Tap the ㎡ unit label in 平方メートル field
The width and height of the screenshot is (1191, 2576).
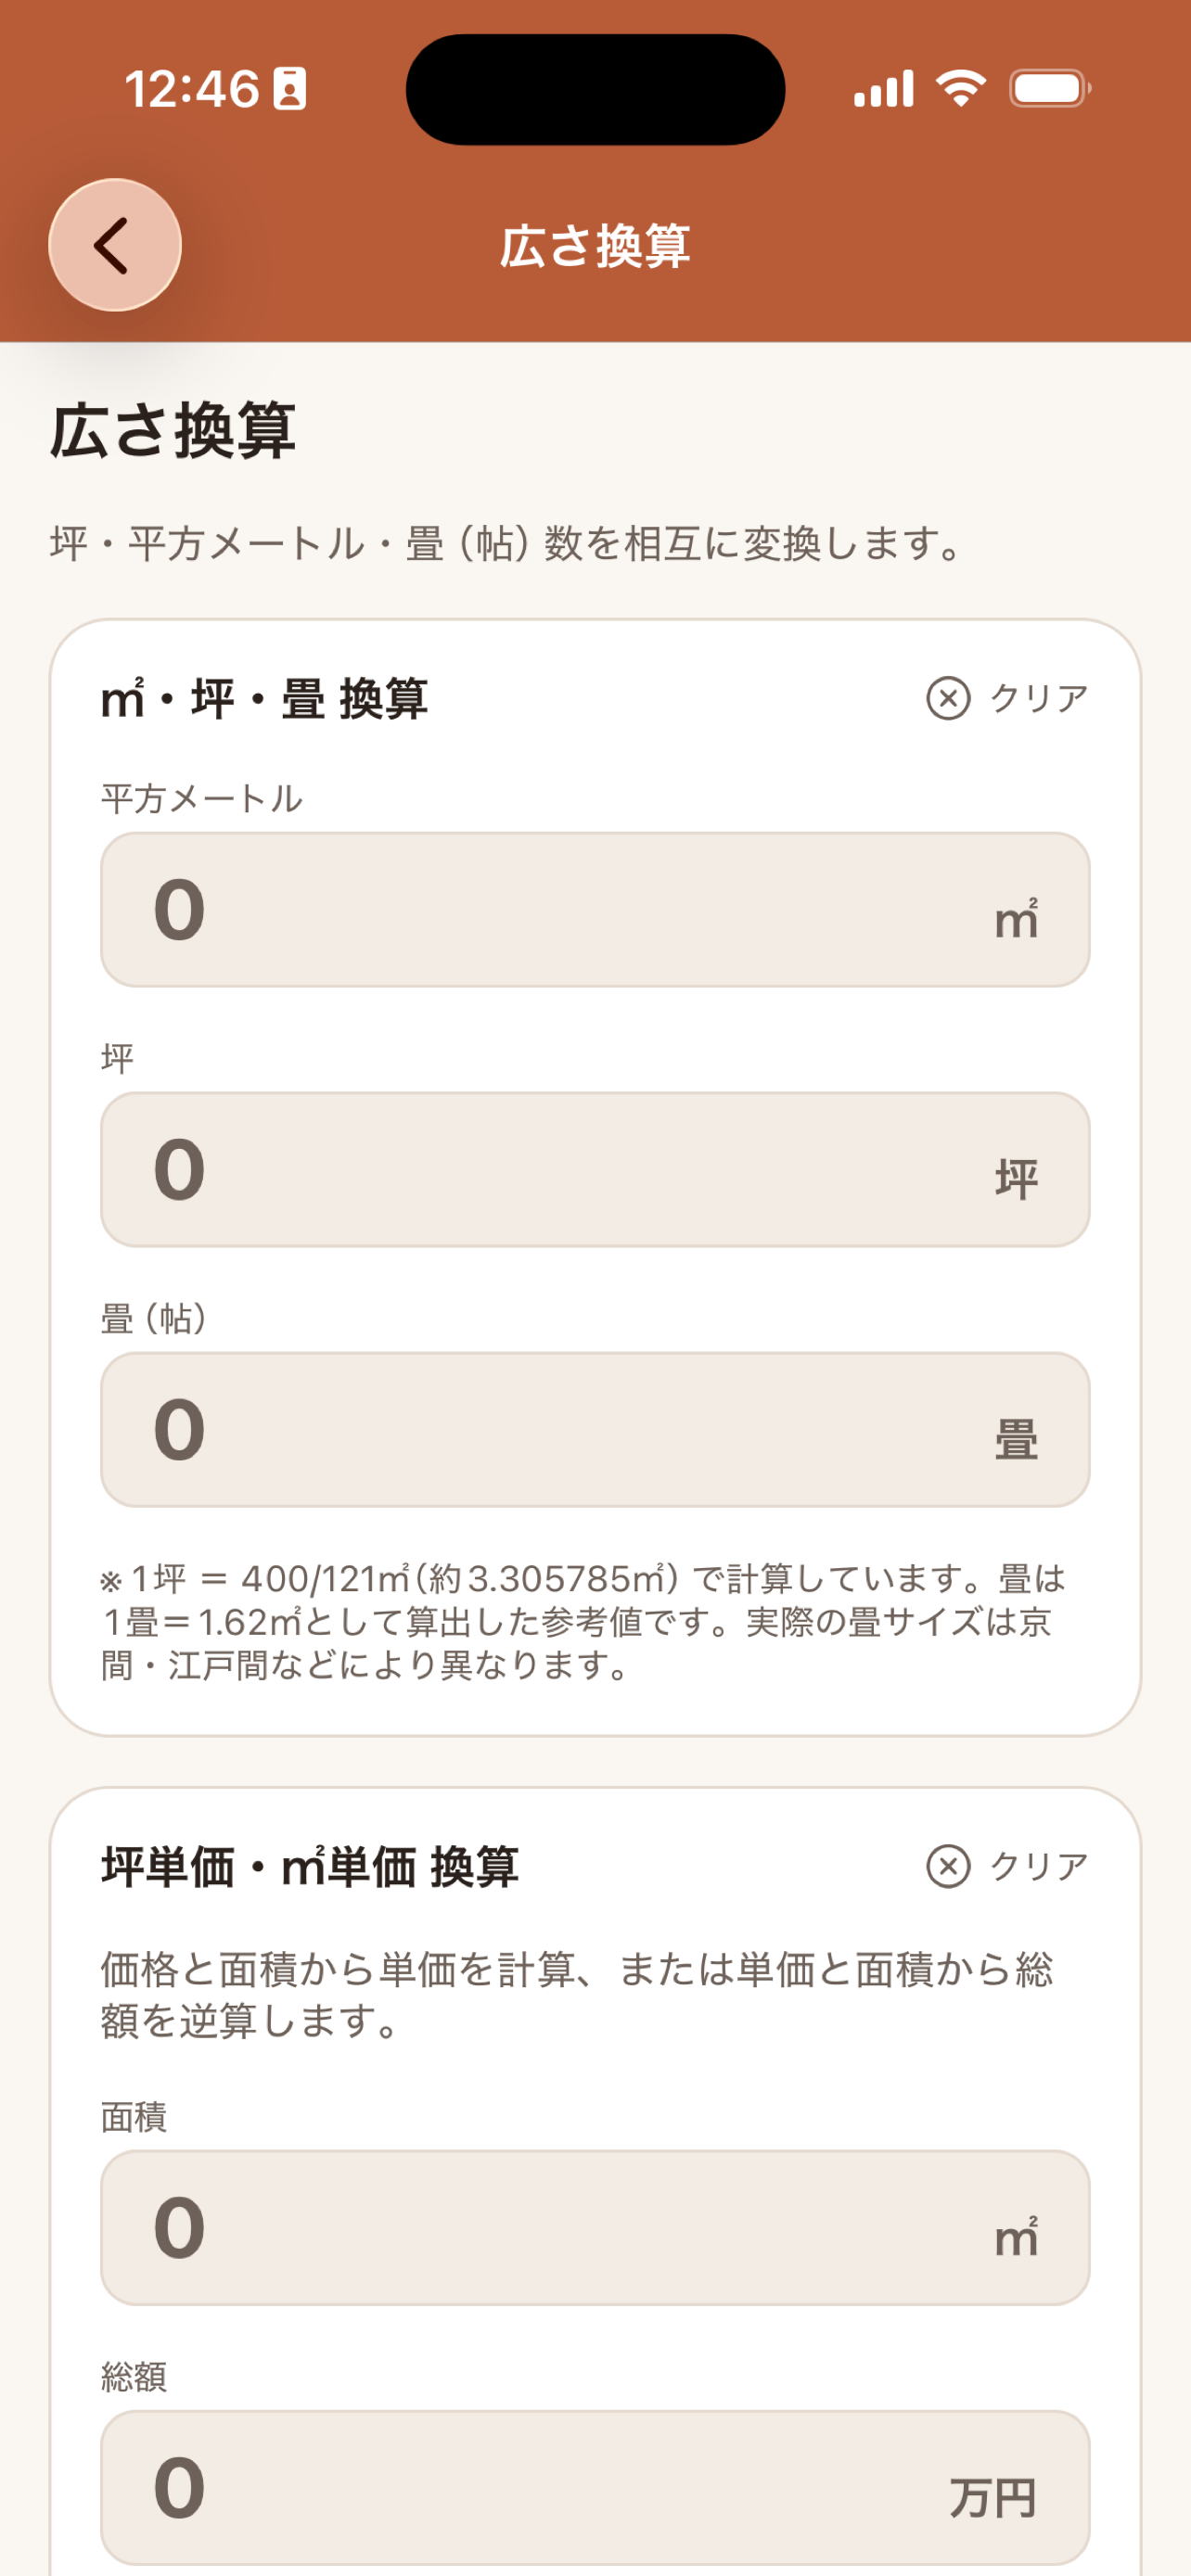pyautogui.click(x=1016, y=919)
